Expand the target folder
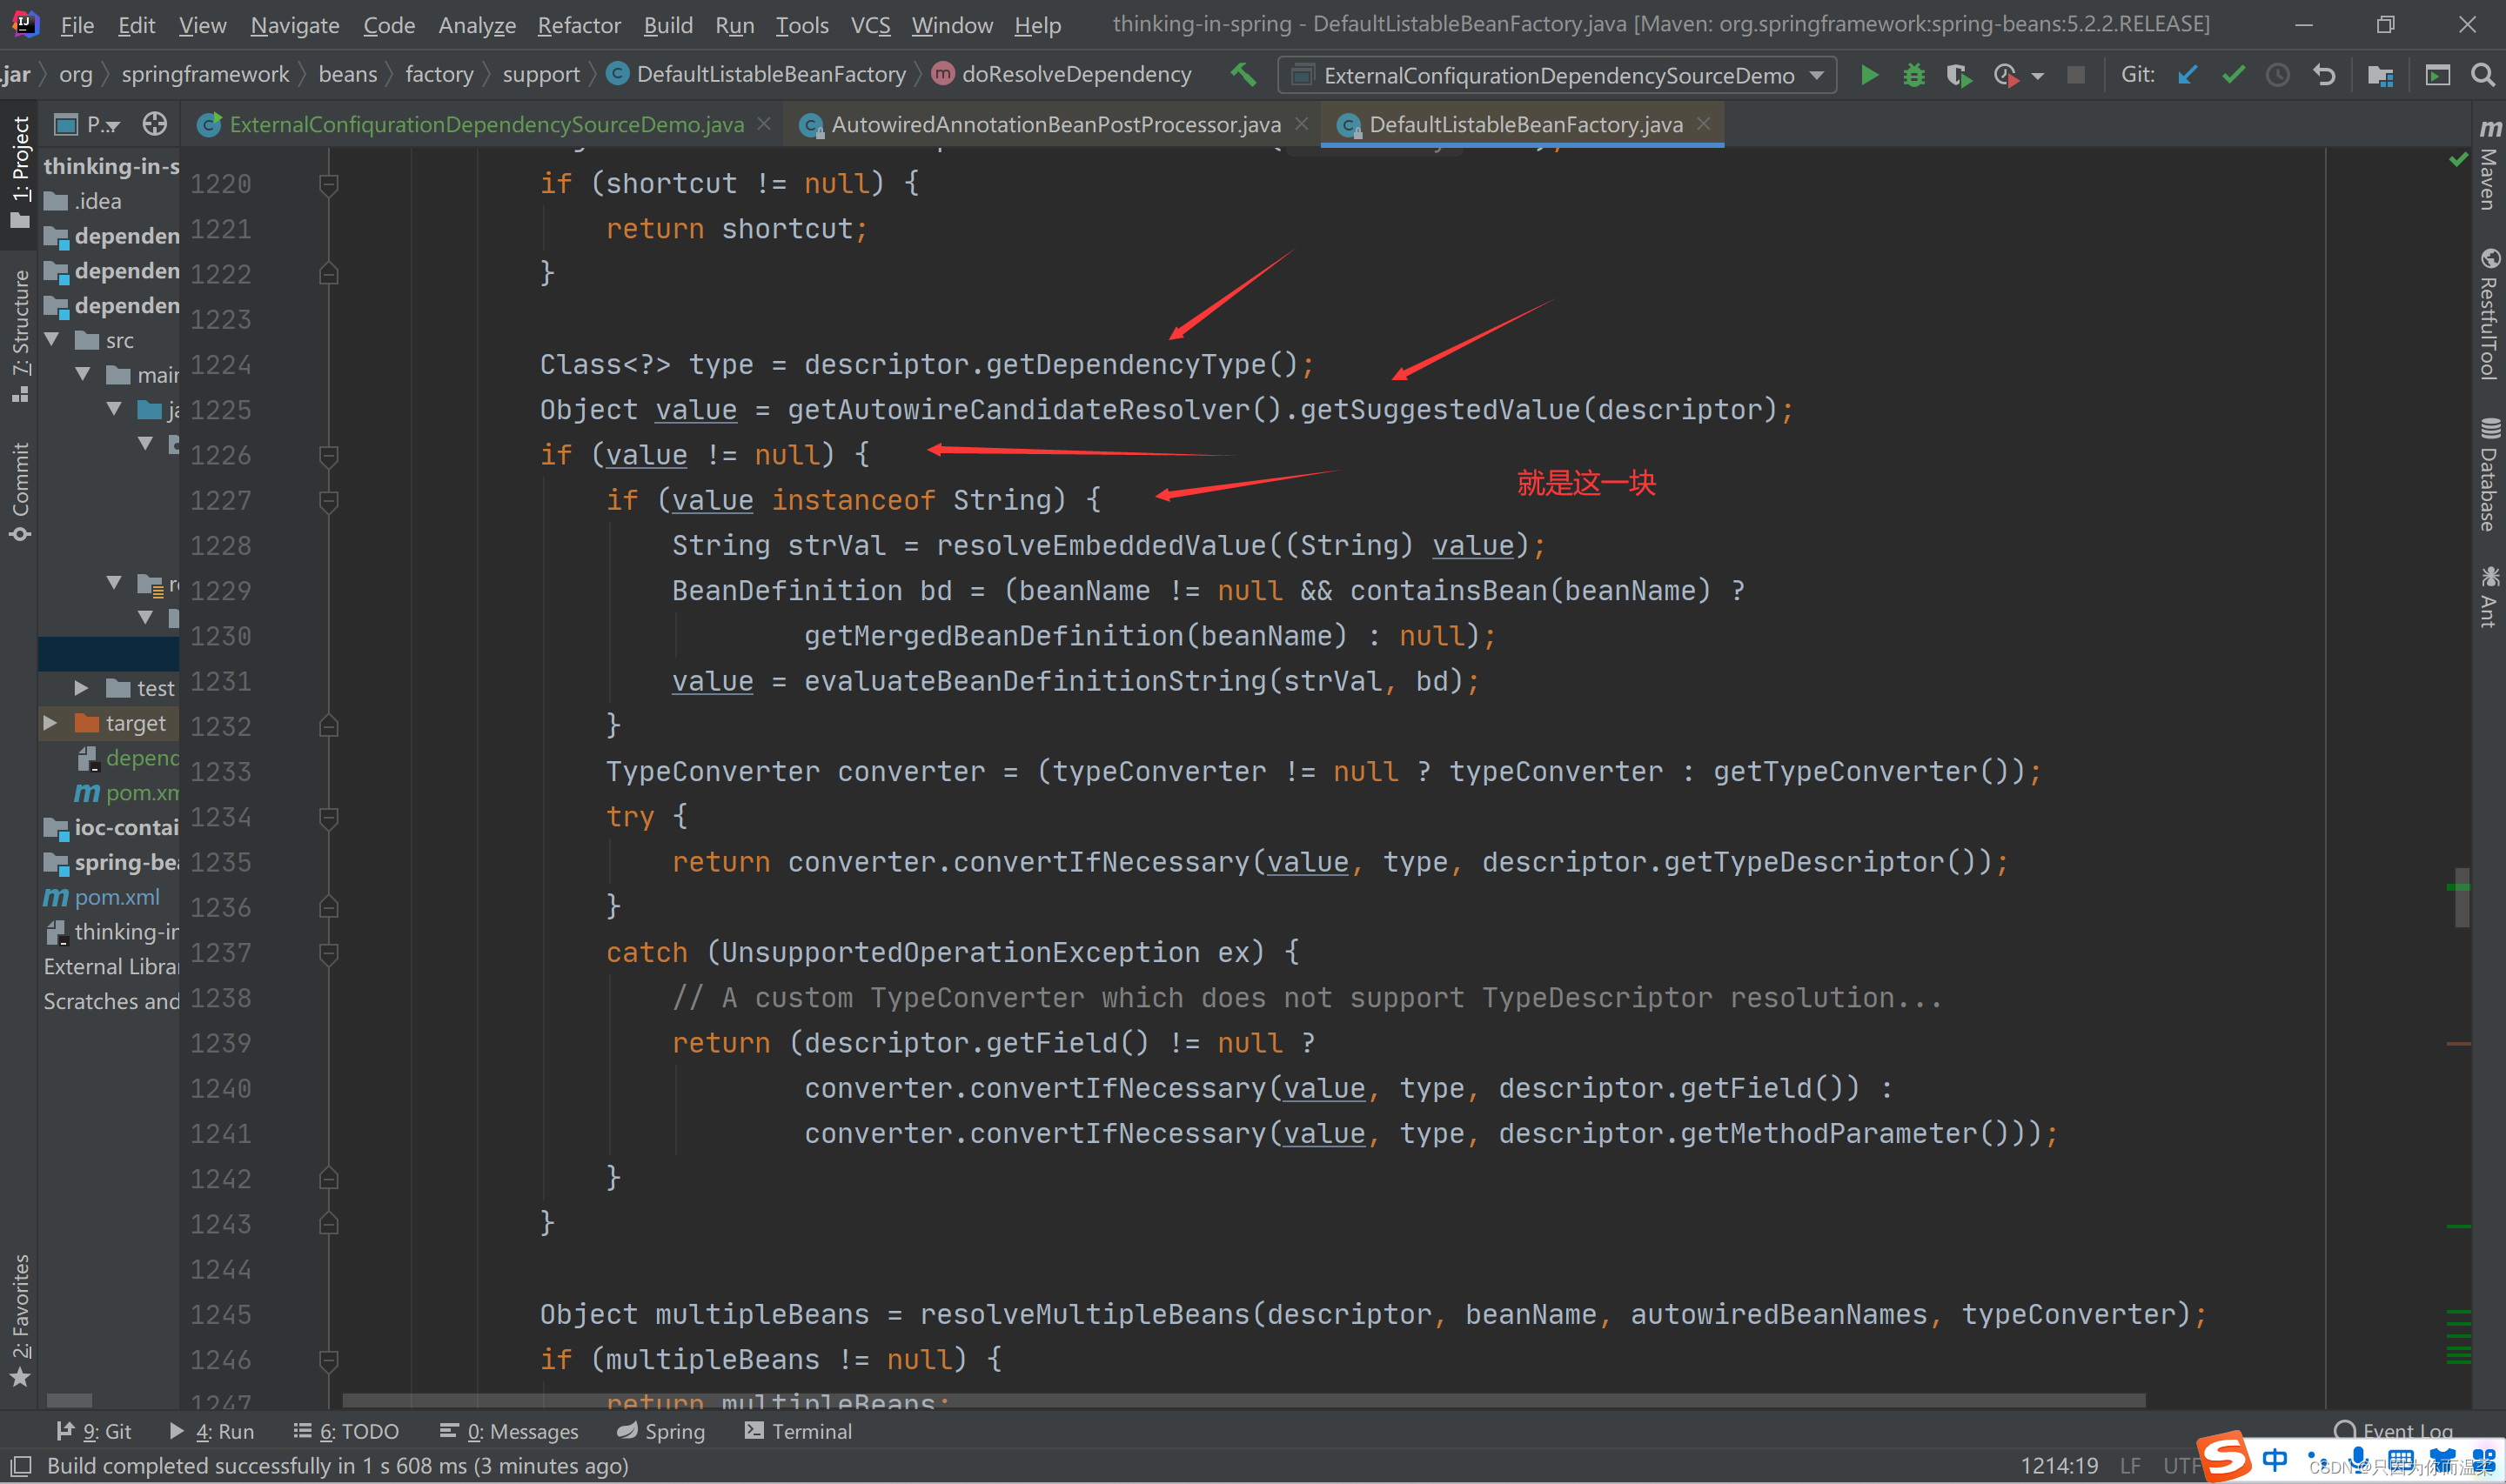 [50, 723]
